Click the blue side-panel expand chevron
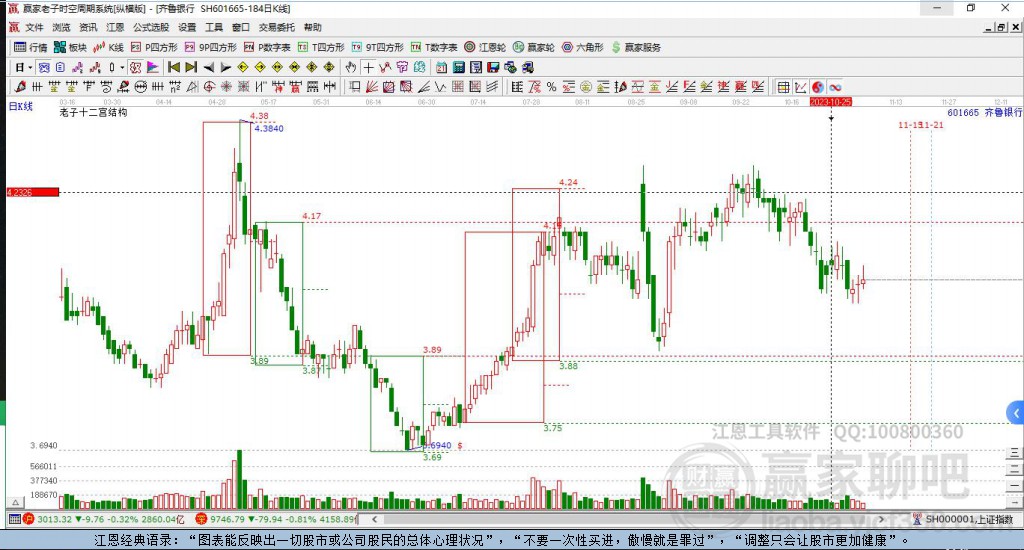1024x550 pixels. tap(1016, 413)
